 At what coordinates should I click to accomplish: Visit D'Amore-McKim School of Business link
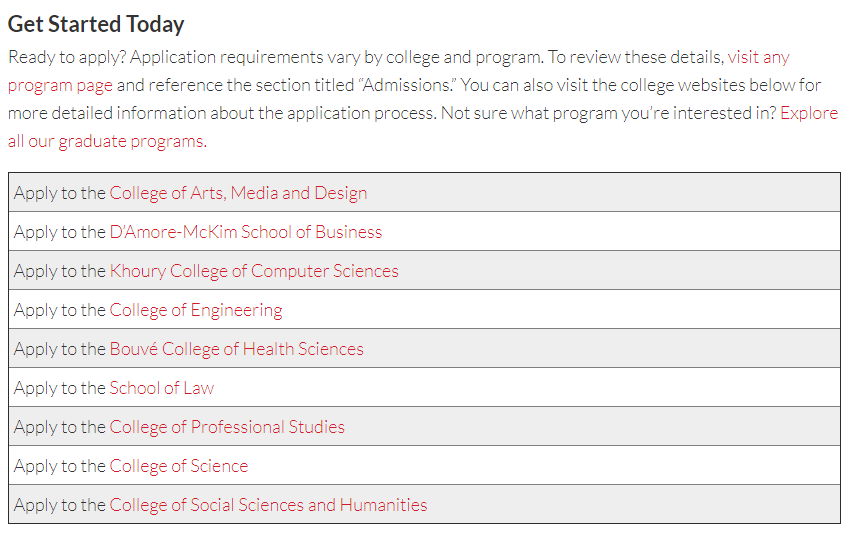(246, 232)
